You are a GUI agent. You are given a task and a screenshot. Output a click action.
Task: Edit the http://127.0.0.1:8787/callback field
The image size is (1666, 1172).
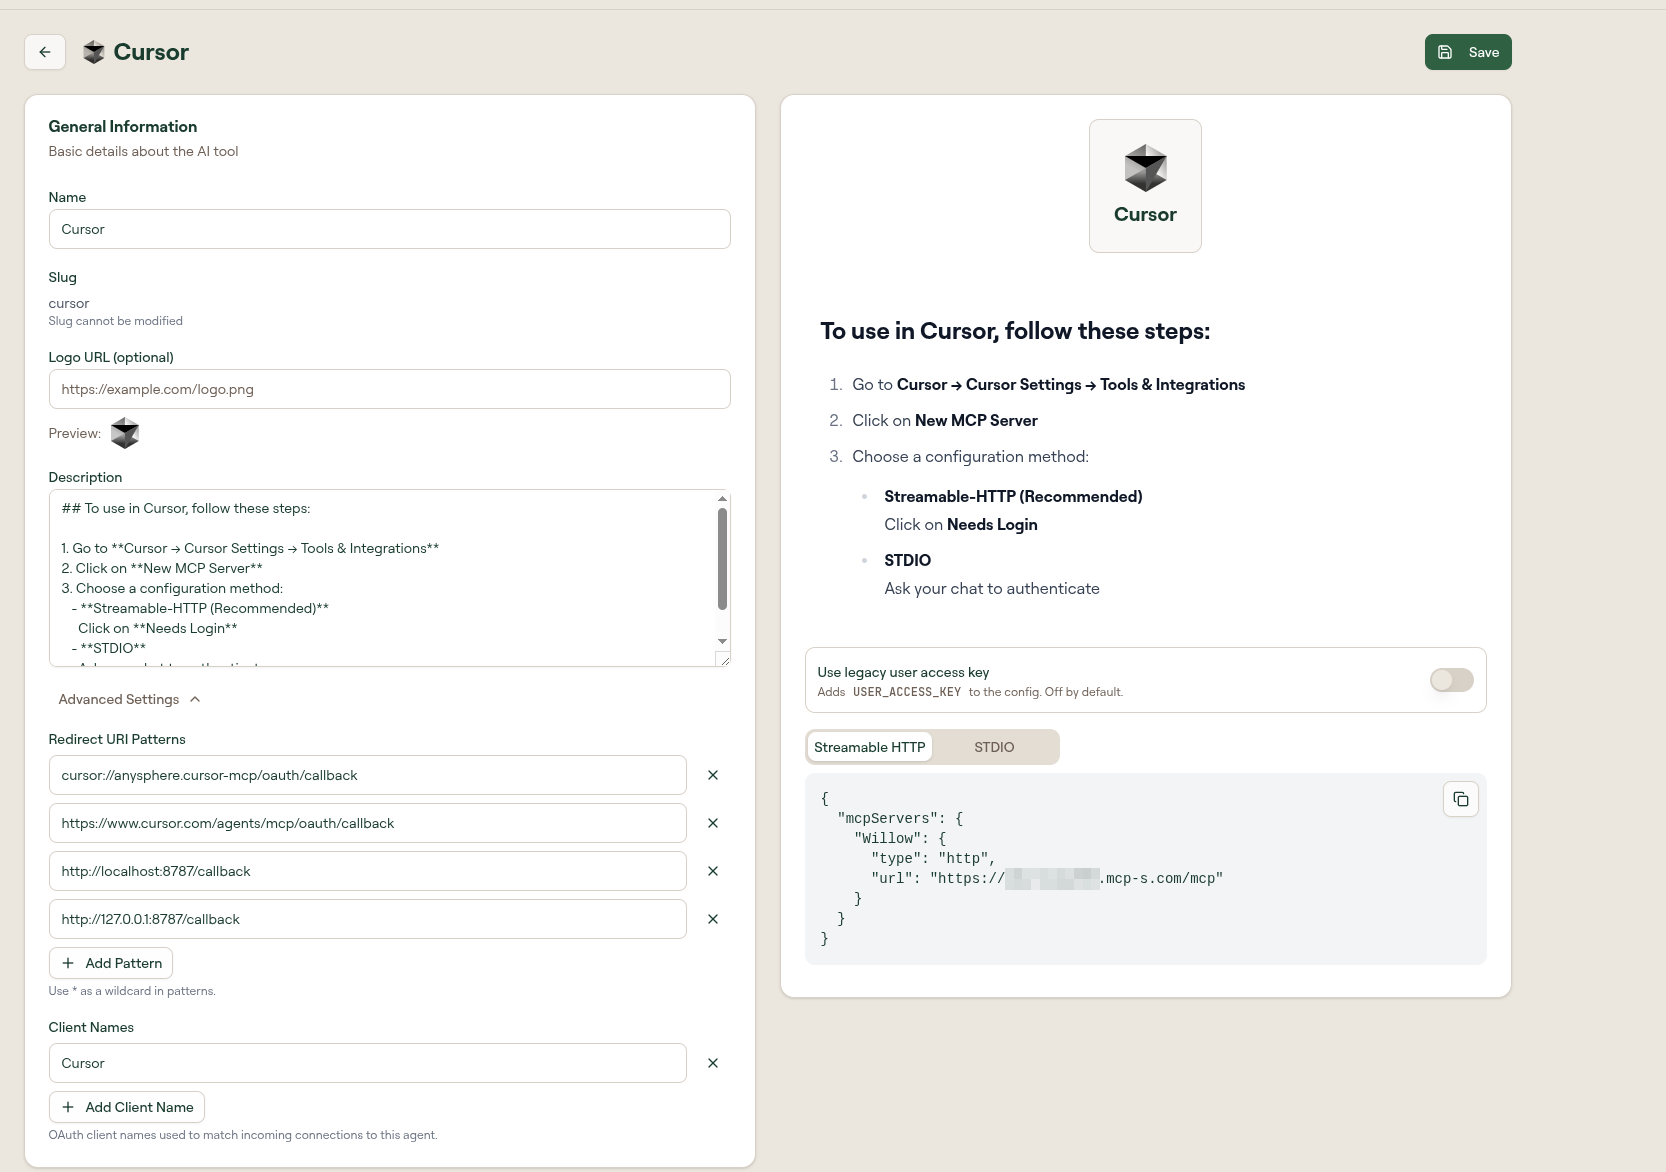tap(367, 919)
